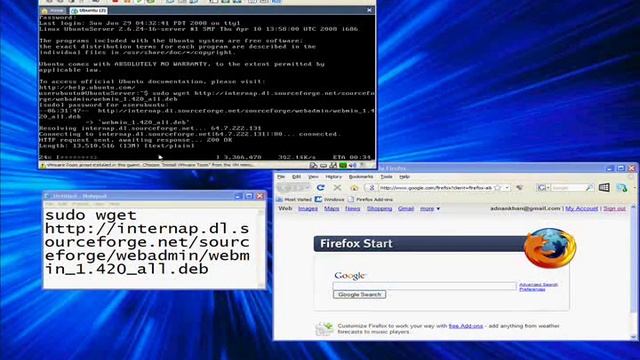Open the Firefox History menu
This screenshot has height=360, width=640.
(333, 177)
